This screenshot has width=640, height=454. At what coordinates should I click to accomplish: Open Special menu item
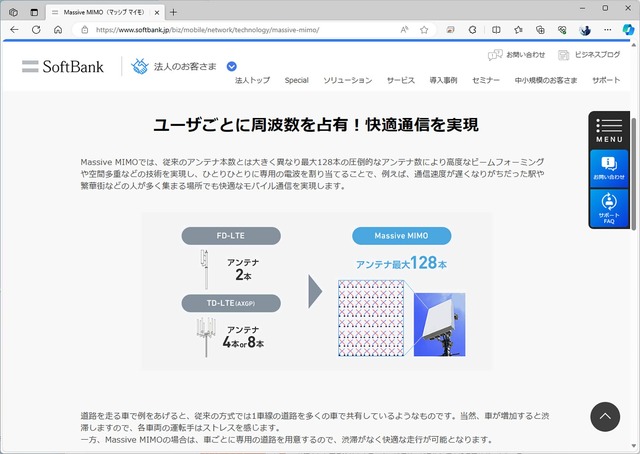pyautogui.click(x=297, y=80)
